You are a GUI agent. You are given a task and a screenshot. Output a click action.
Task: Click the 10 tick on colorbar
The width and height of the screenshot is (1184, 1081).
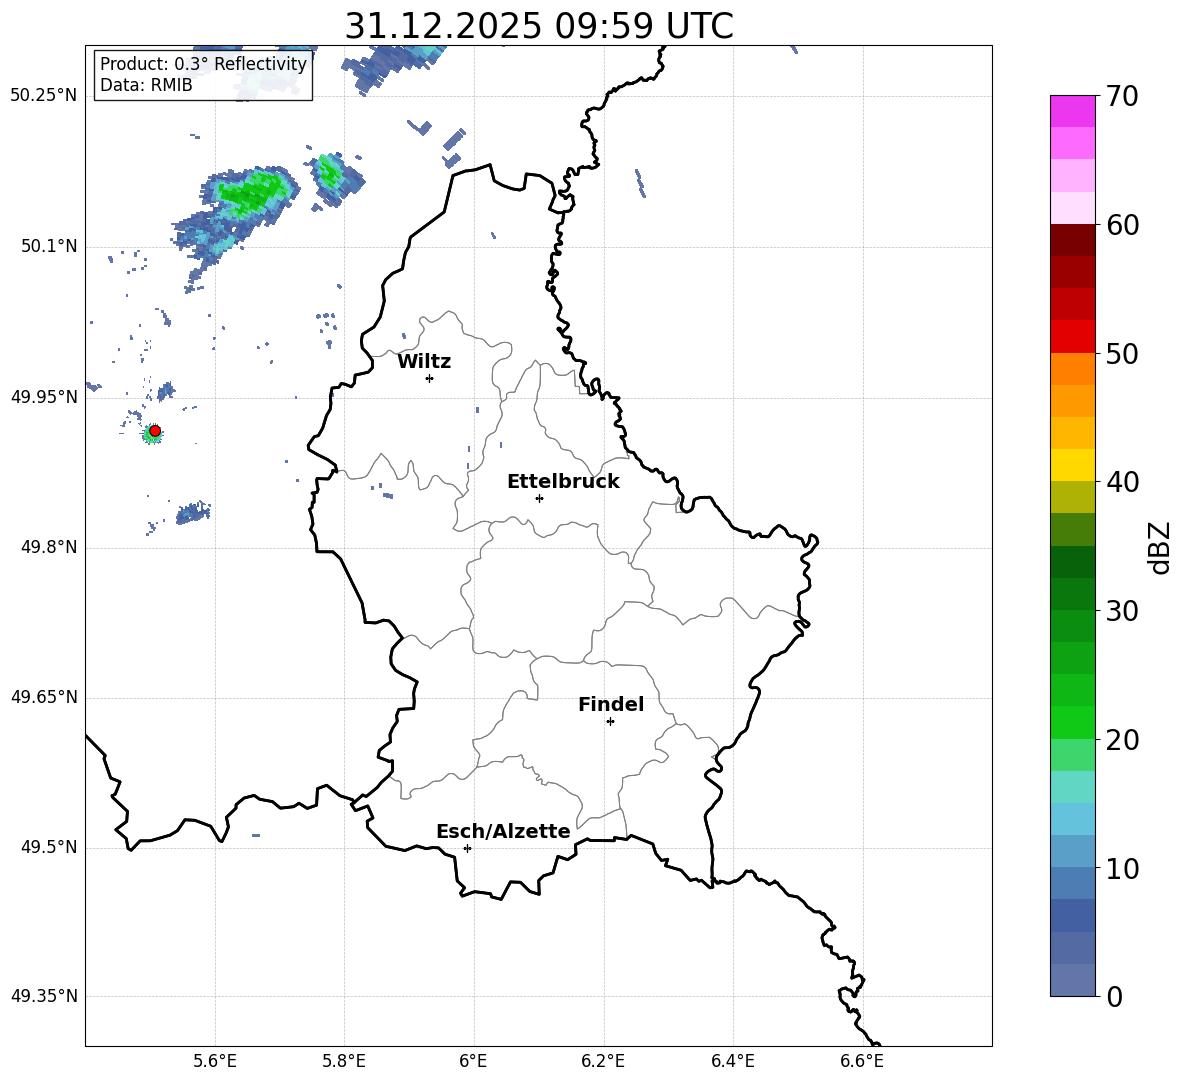pos(1122,869)
